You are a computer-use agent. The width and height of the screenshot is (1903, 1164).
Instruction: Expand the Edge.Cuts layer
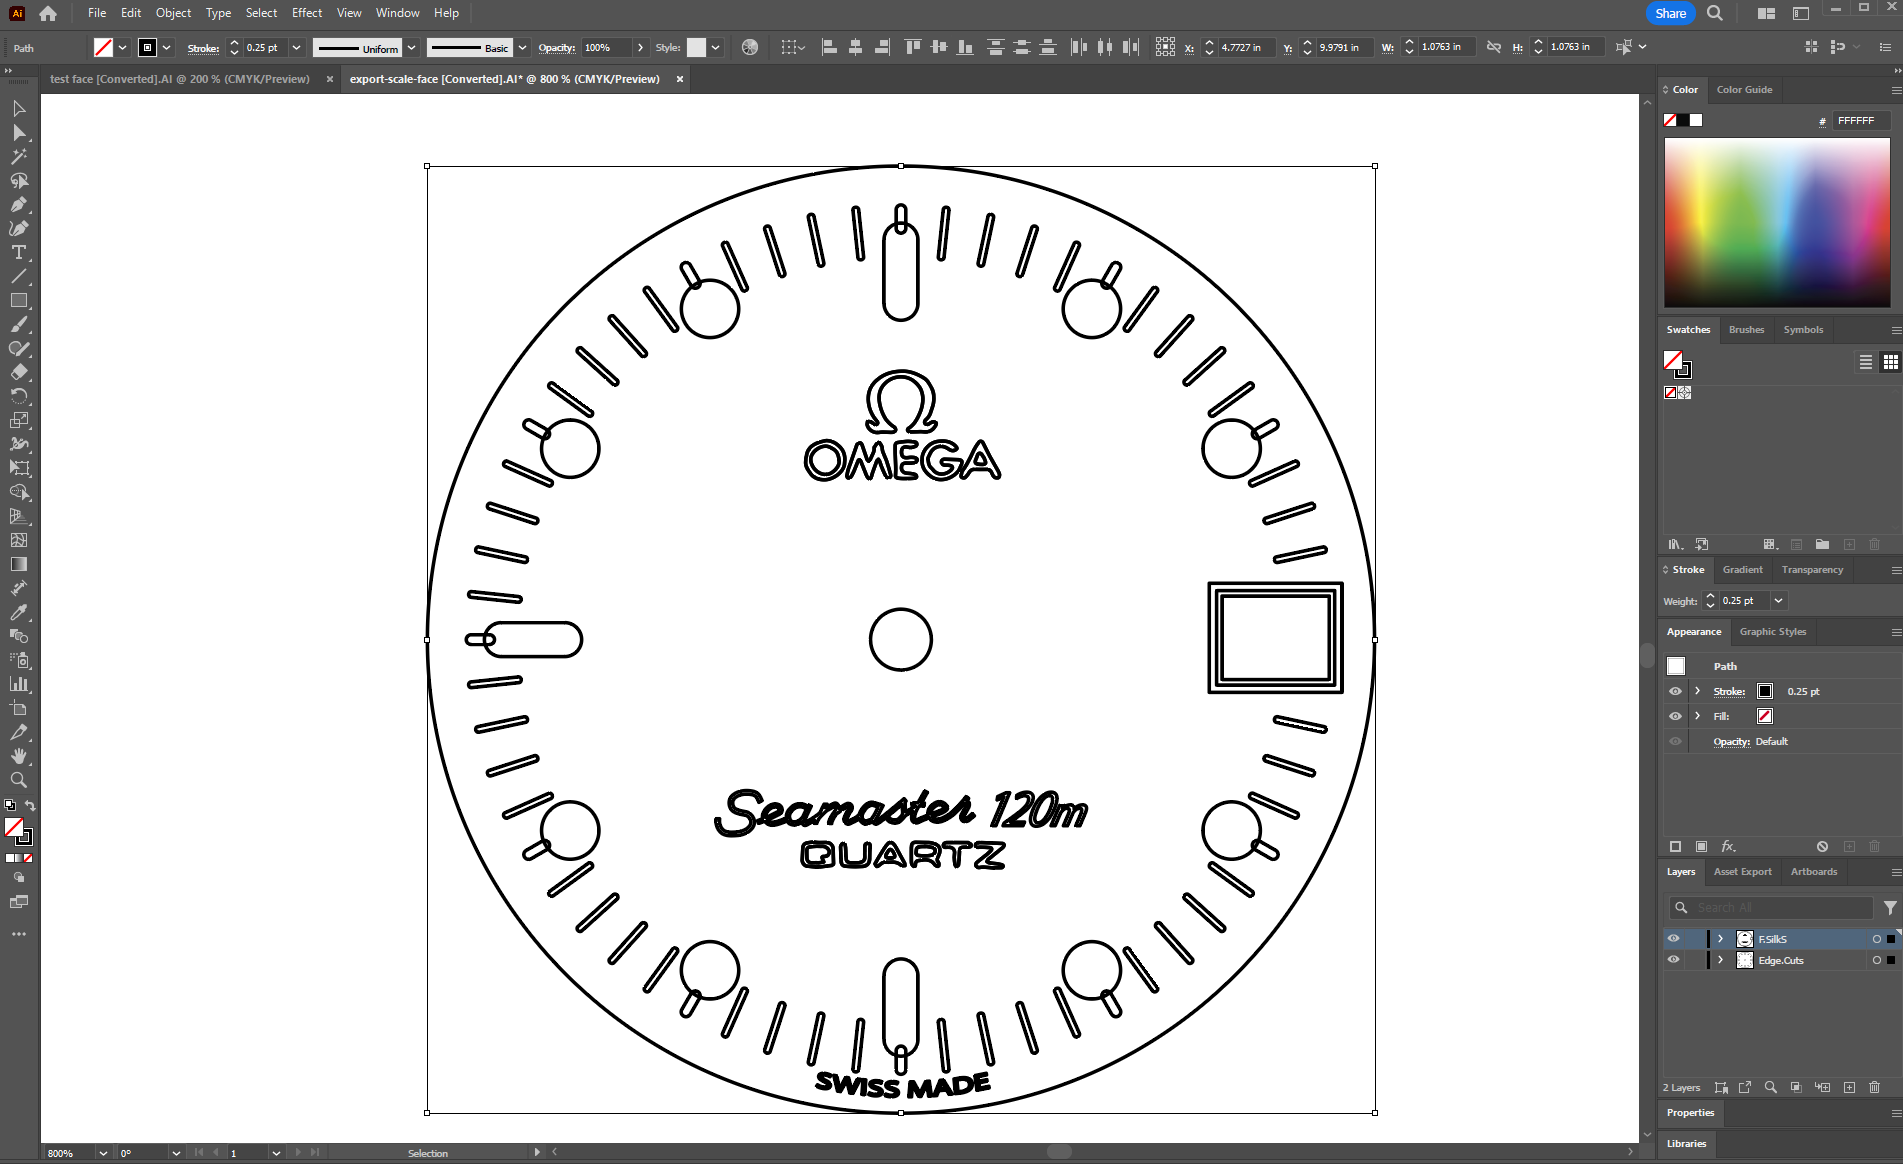[1720, 960]
